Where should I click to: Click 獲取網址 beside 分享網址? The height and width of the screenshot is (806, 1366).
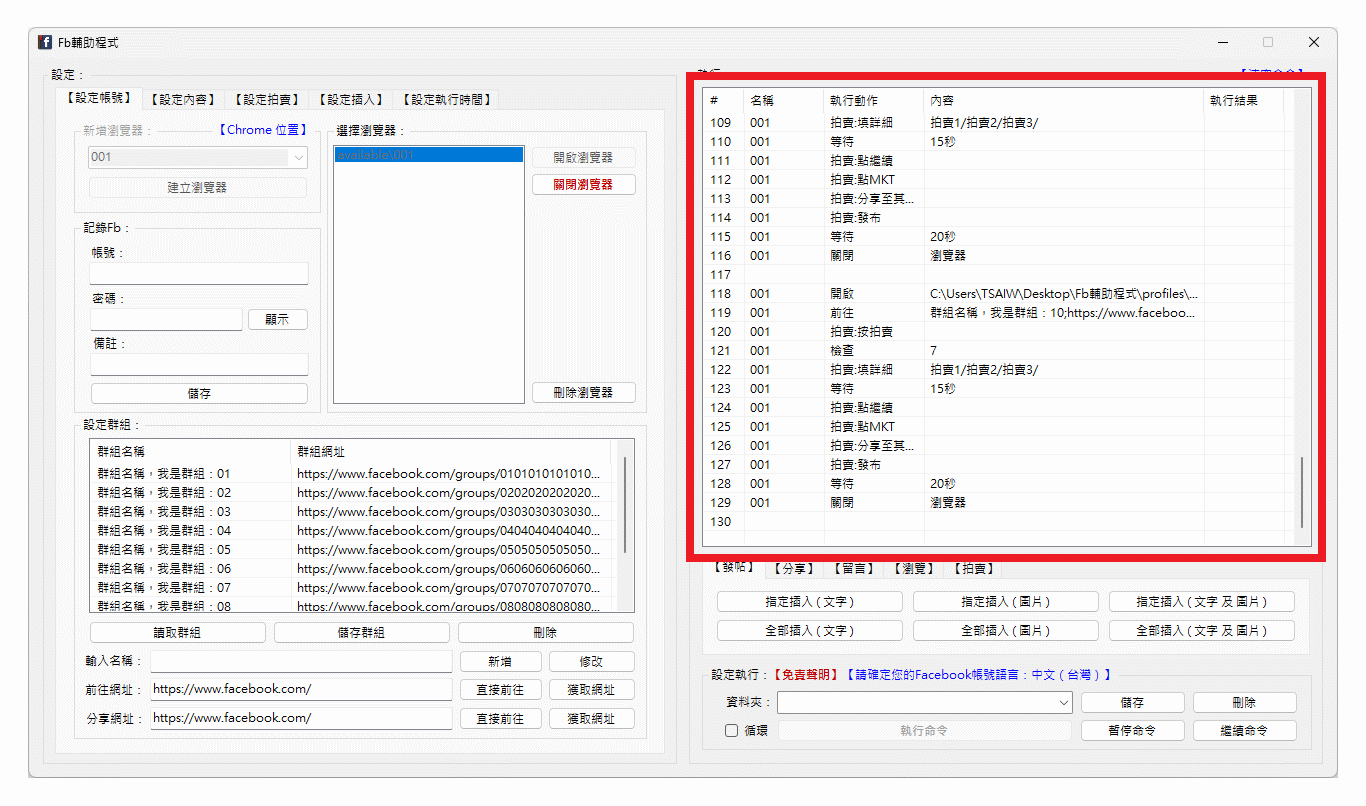point(591,718)
